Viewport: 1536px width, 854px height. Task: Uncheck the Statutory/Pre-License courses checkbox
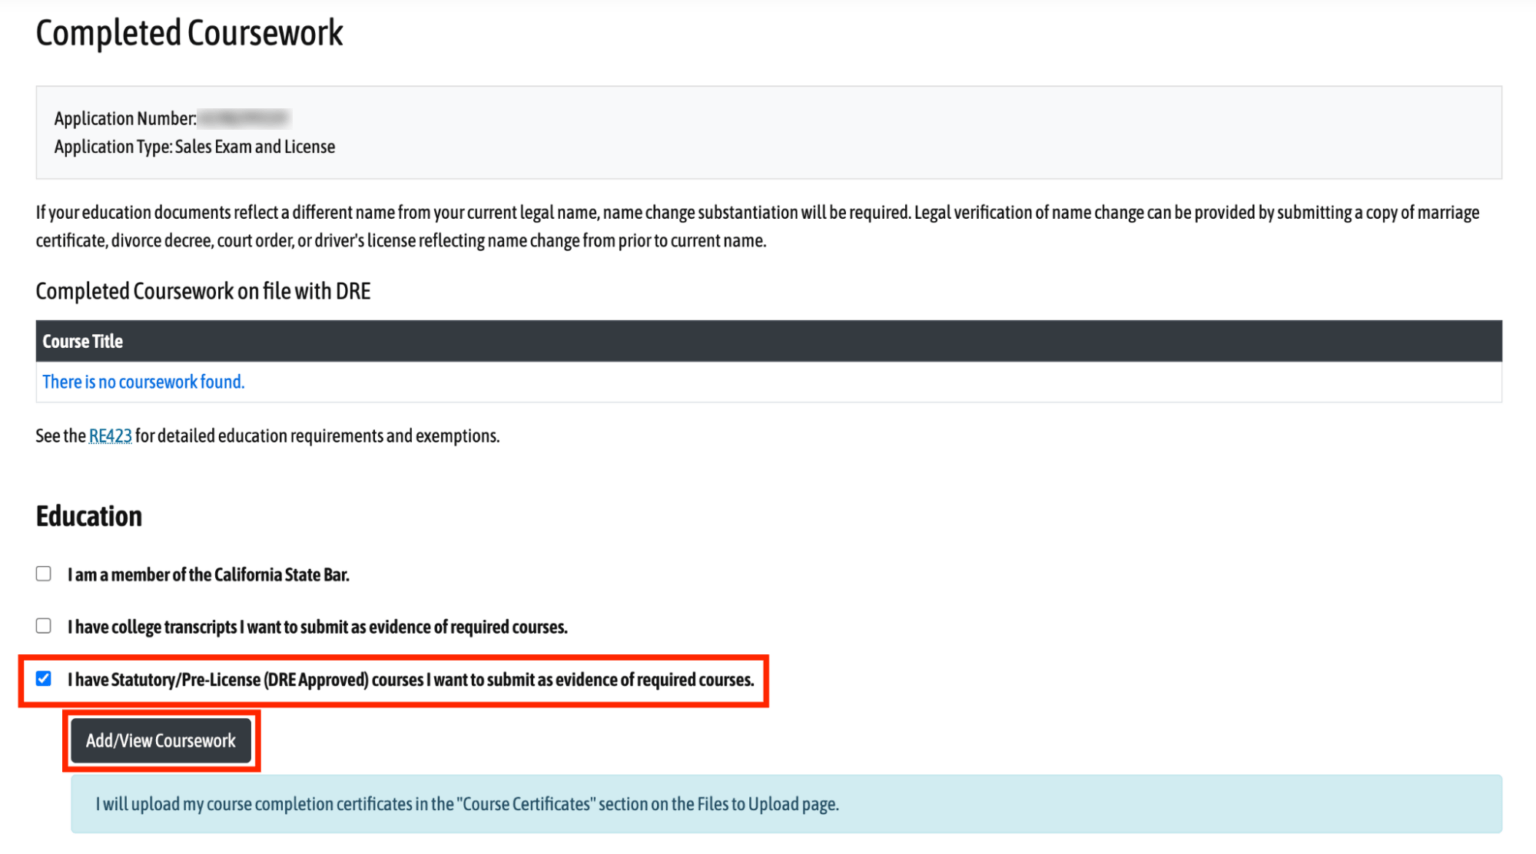[44, 679]
